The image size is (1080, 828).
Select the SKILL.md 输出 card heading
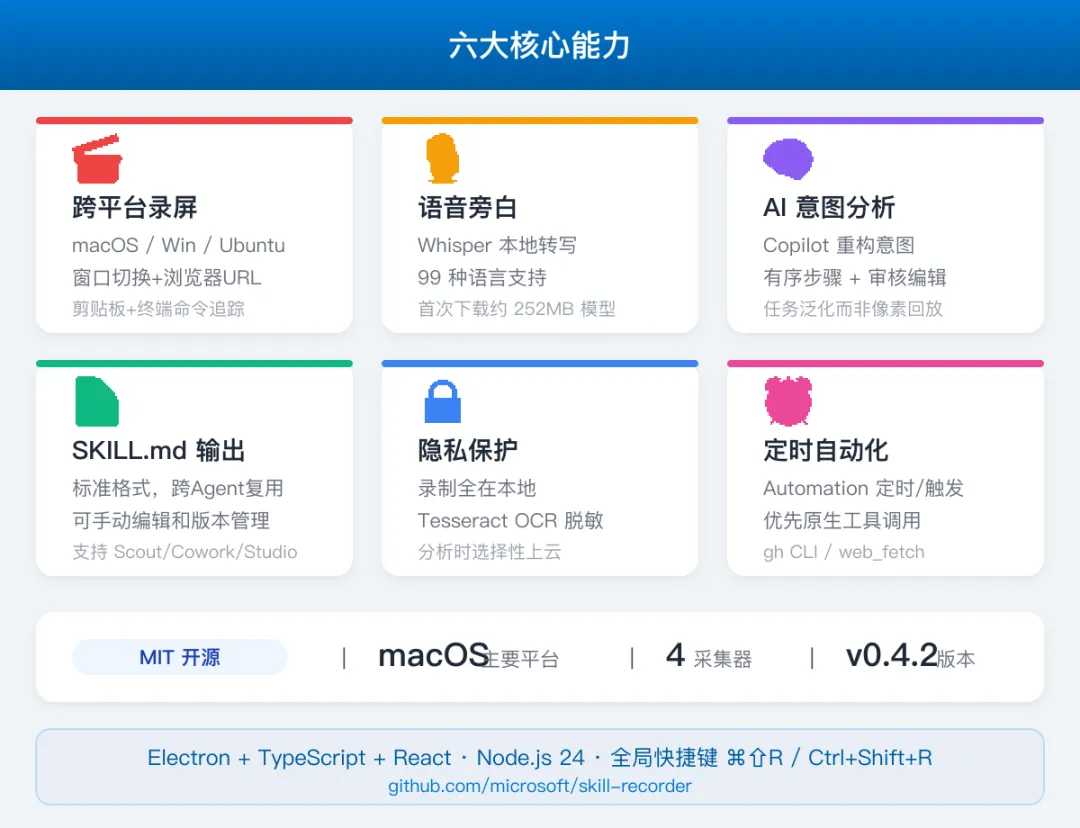coord(159,451)
